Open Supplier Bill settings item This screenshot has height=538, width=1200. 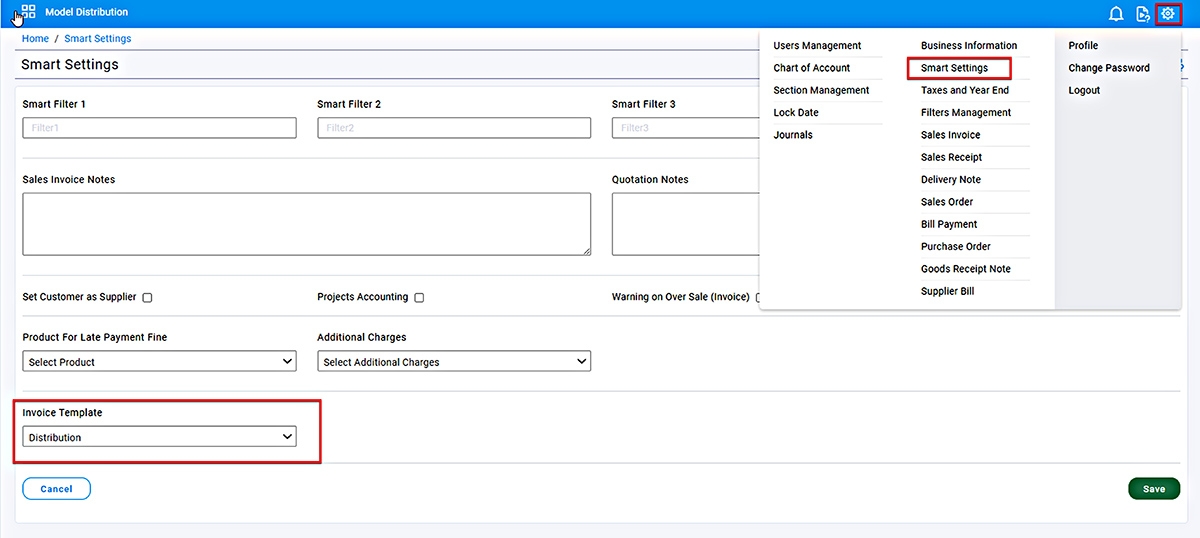(x=947, y=291)
